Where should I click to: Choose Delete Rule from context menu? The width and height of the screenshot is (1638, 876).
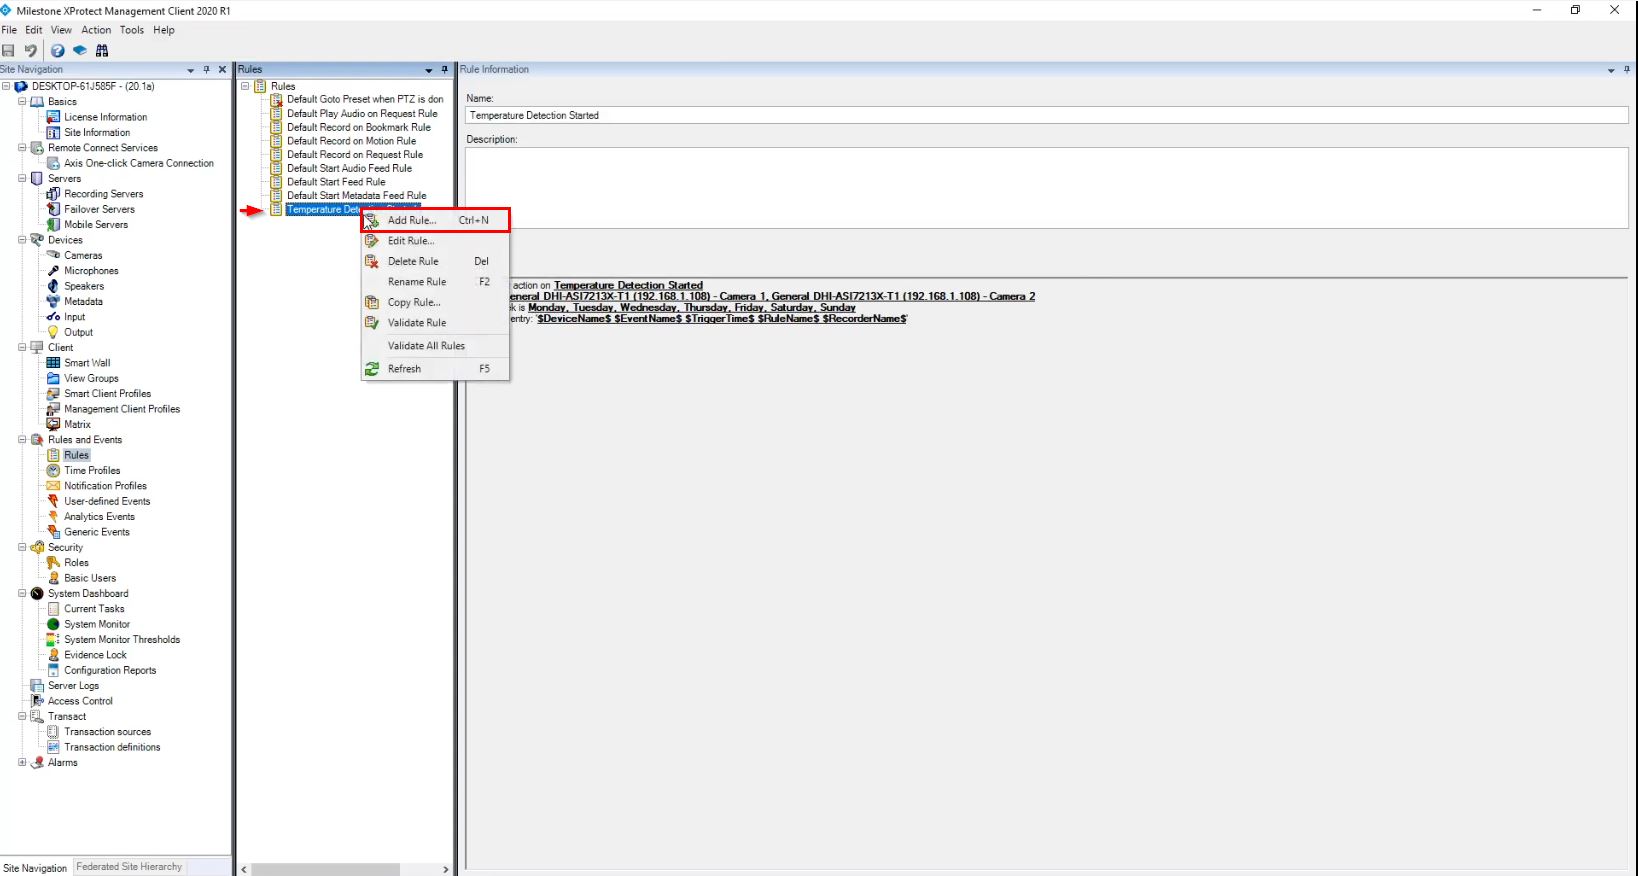coord(436,261)
